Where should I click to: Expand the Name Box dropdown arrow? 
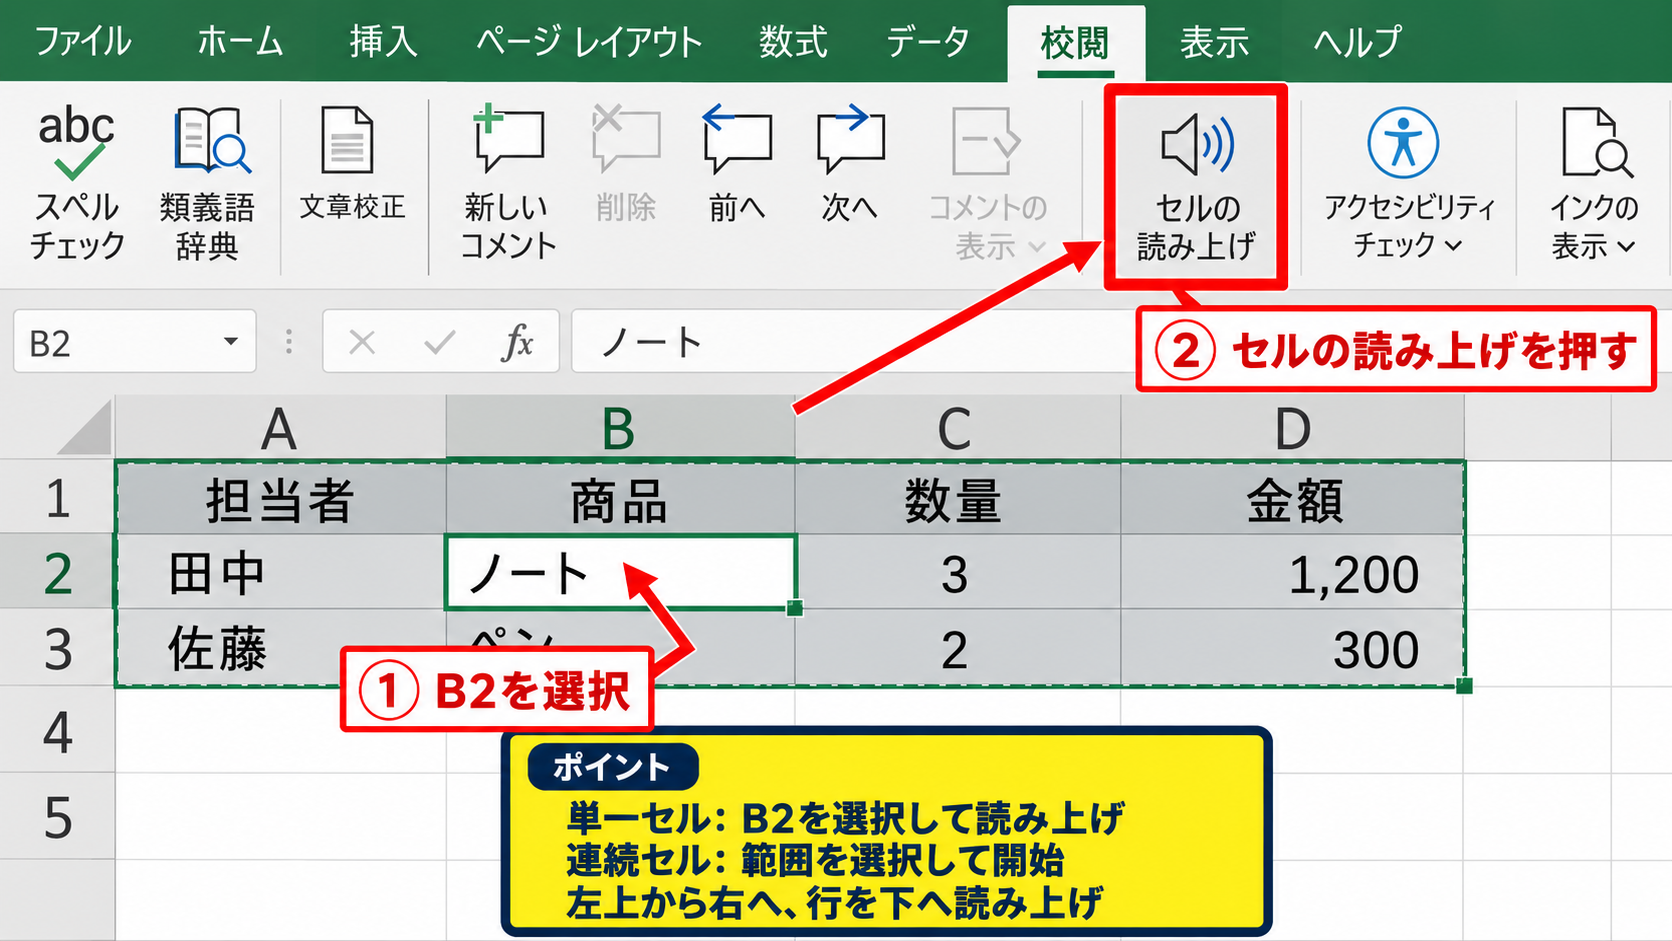pos(231,342)
